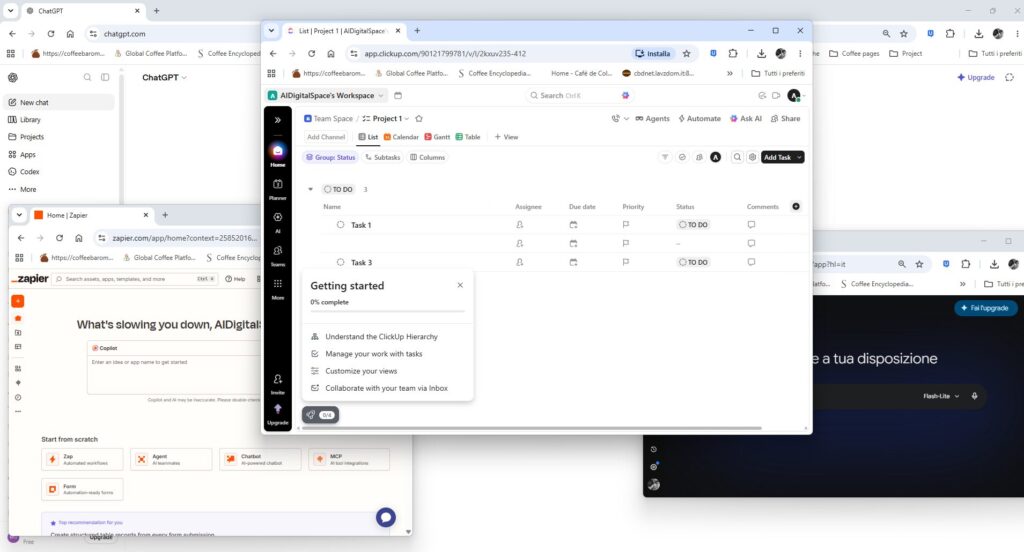Open the Project 1 dropdown chevron

[x=406, y=119]
